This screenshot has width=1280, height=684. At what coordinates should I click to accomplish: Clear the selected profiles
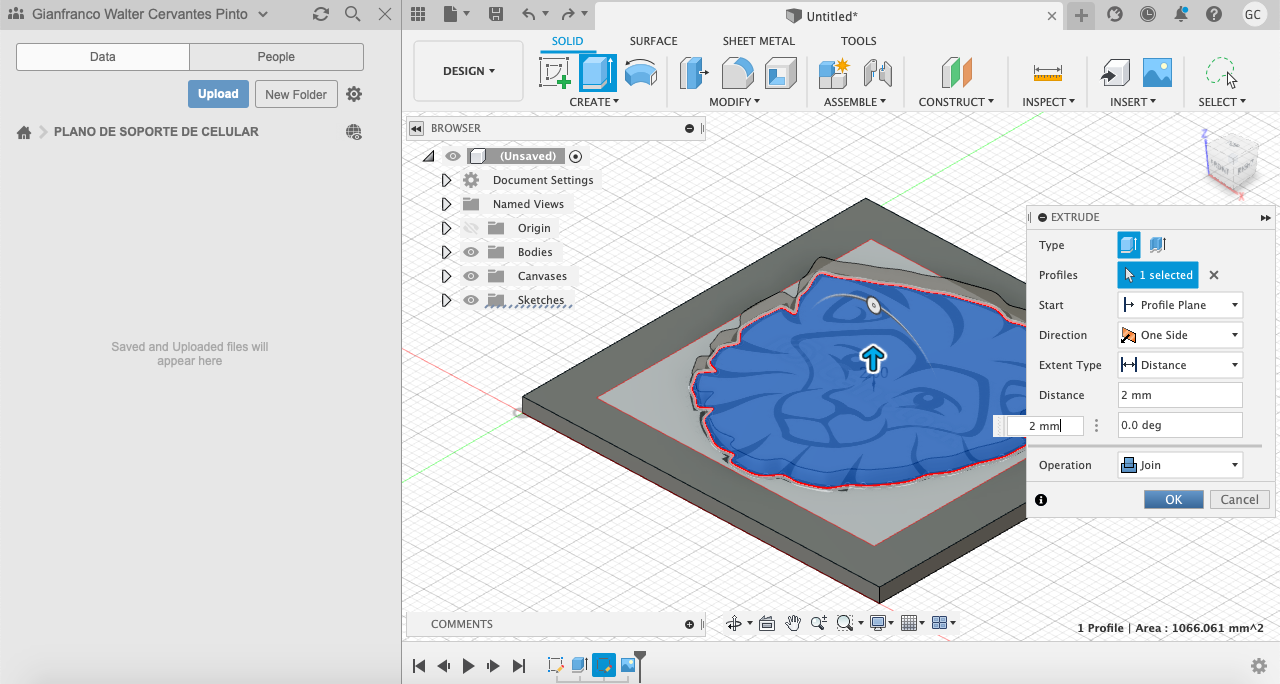pos(1214,275)
